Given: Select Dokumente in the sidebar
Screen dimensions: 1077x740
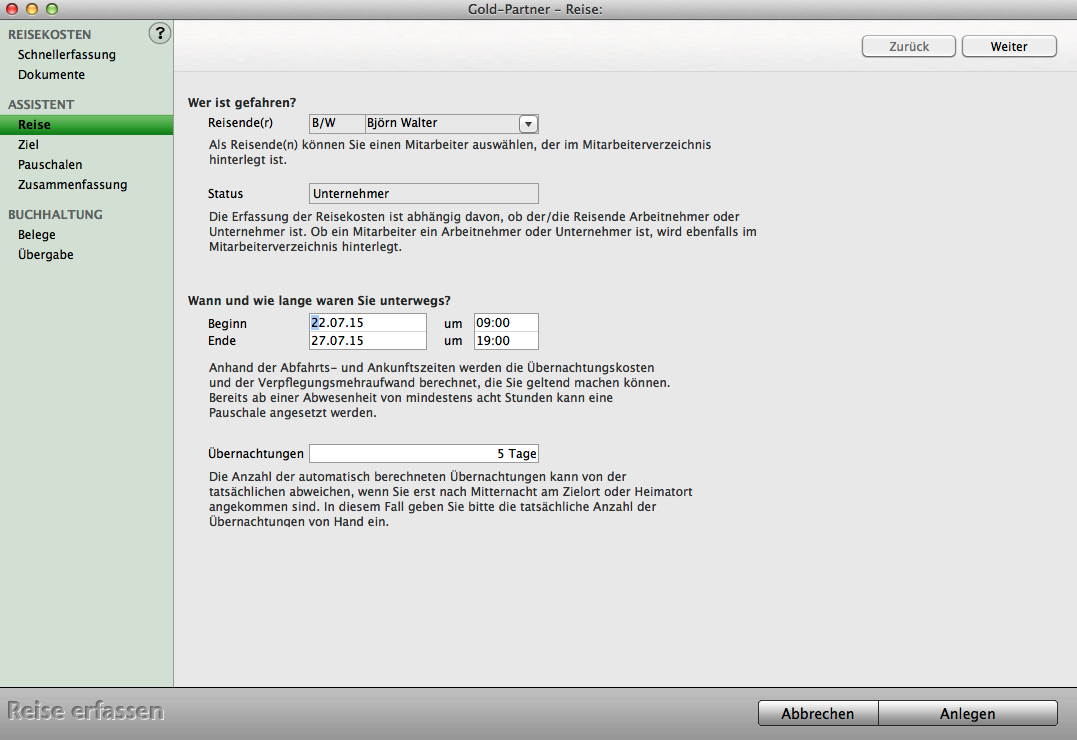Looking at the screenshot, I should pyautogui.click(x=51, y=75).
